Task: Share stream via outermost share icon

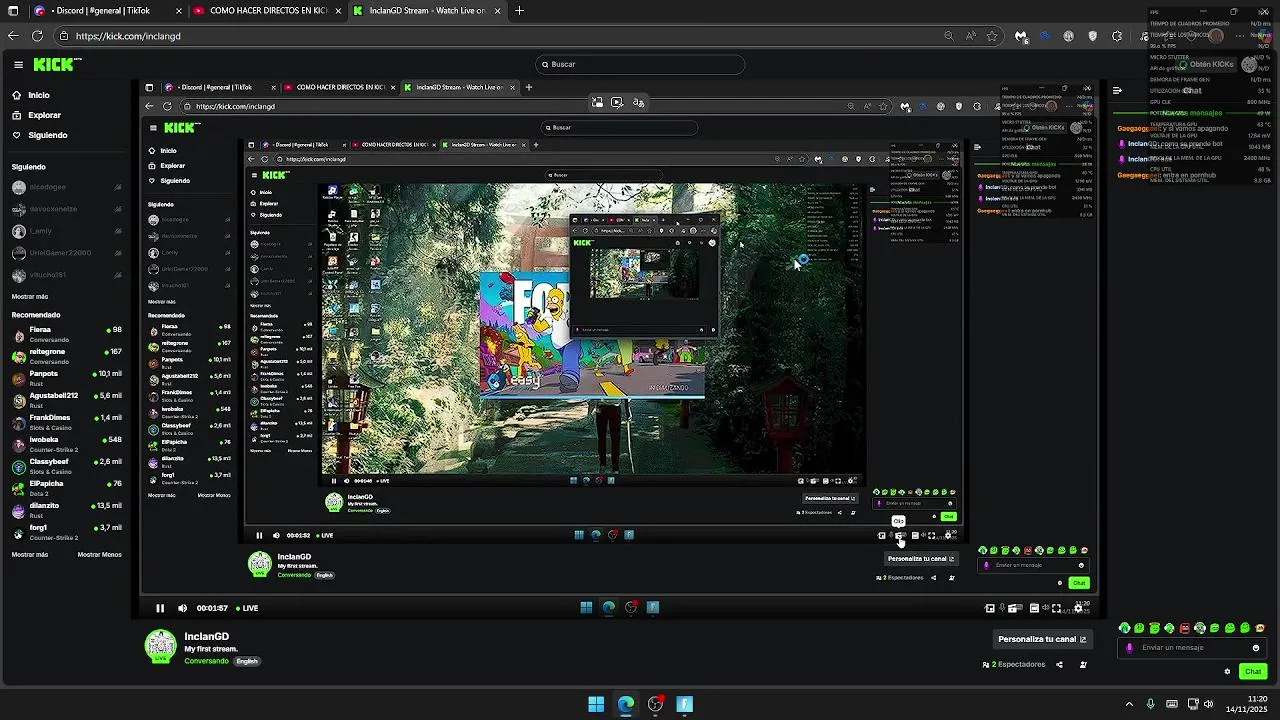Action: (x=1059, y=664)
